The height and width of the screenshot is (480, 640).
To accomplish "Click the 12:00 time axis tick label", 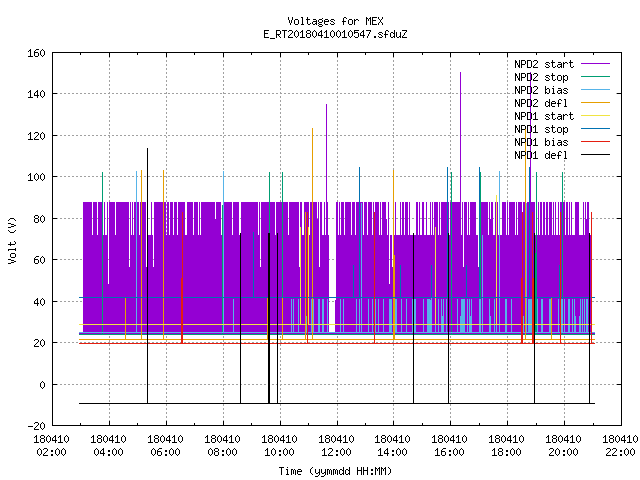I will click(336, 452).
